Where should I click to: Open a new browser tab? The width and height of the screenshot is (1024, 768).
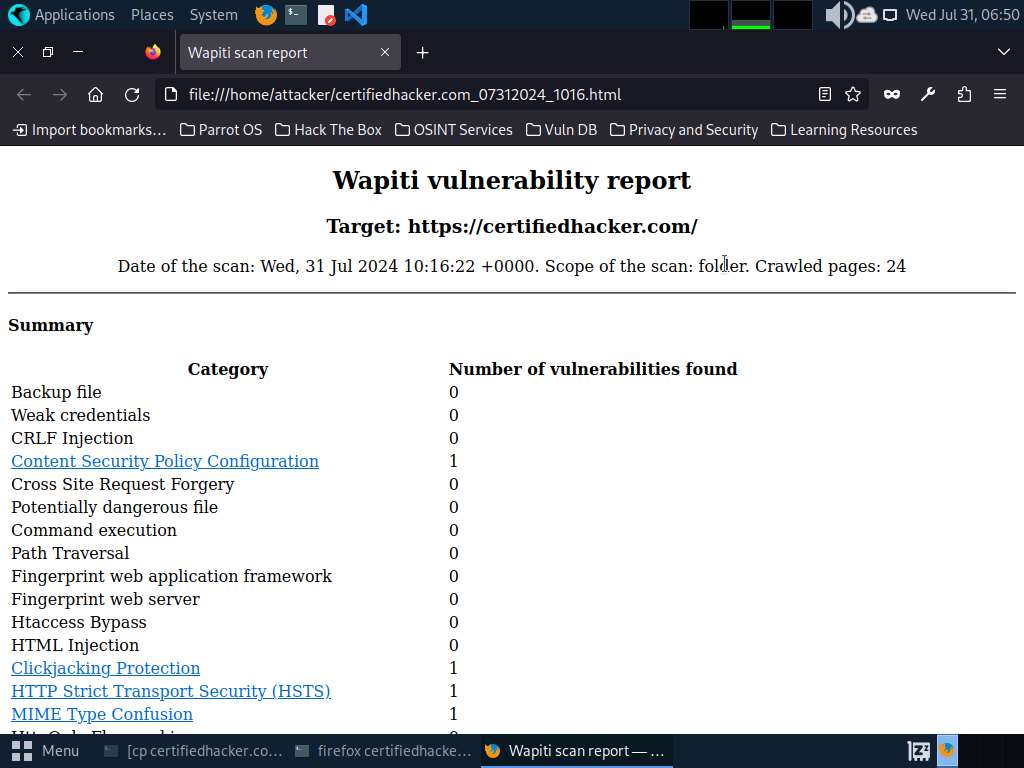(423, 52)
